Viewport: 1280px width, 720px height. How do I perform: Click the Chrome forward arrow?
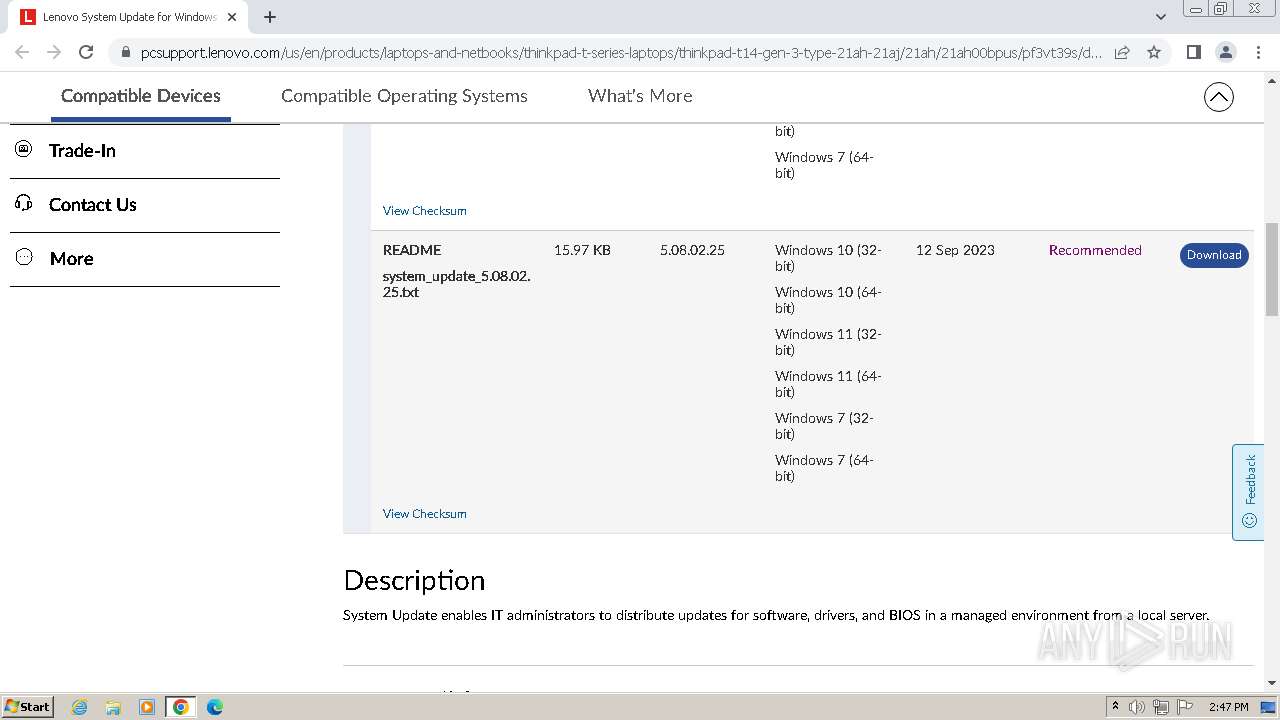[x=54, y=52]
